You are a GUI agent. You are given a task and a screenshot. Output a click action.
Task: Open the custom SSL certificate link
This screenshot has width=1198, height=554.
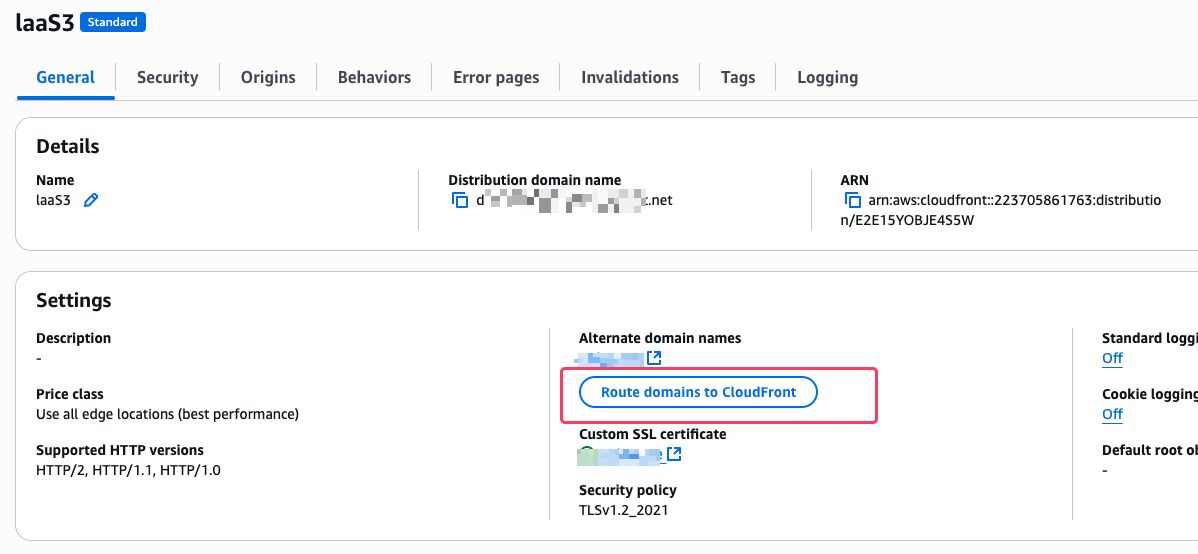pos(620,455)
